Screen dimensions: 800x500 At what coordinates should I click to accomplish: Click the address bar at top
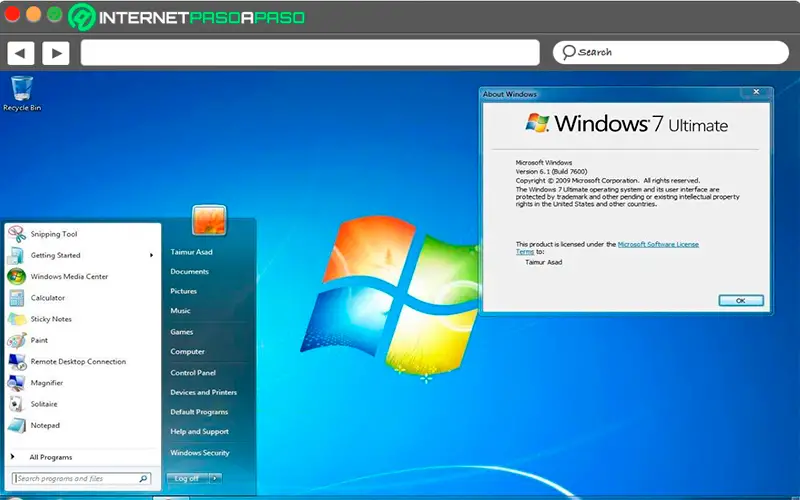click(x=310, y=53)
